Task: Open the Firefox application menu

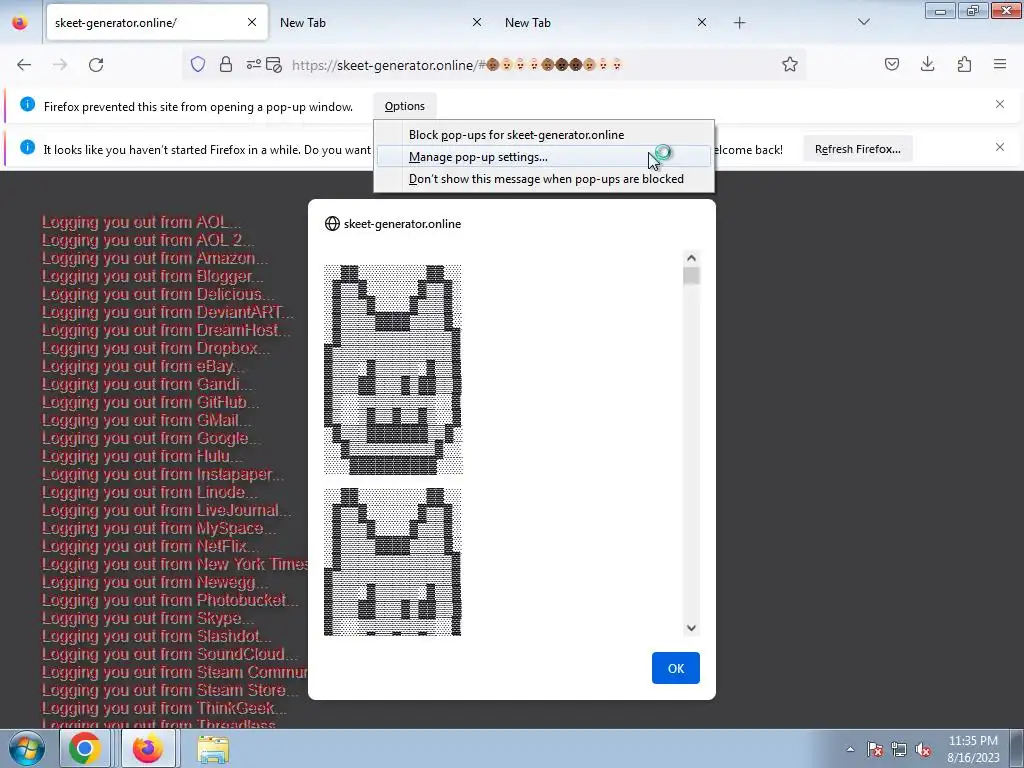Action: pyautogui.click(x=1000, y=64)
